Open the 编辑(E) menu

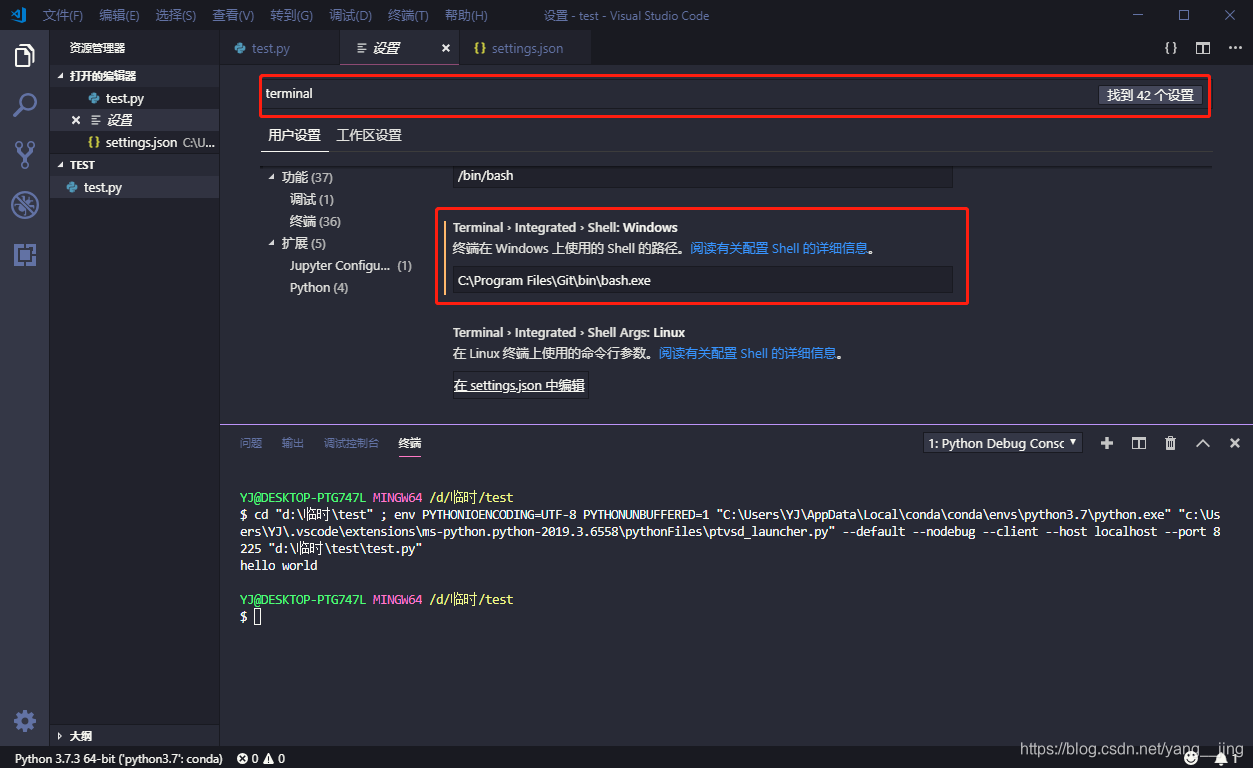click(120, 15)
